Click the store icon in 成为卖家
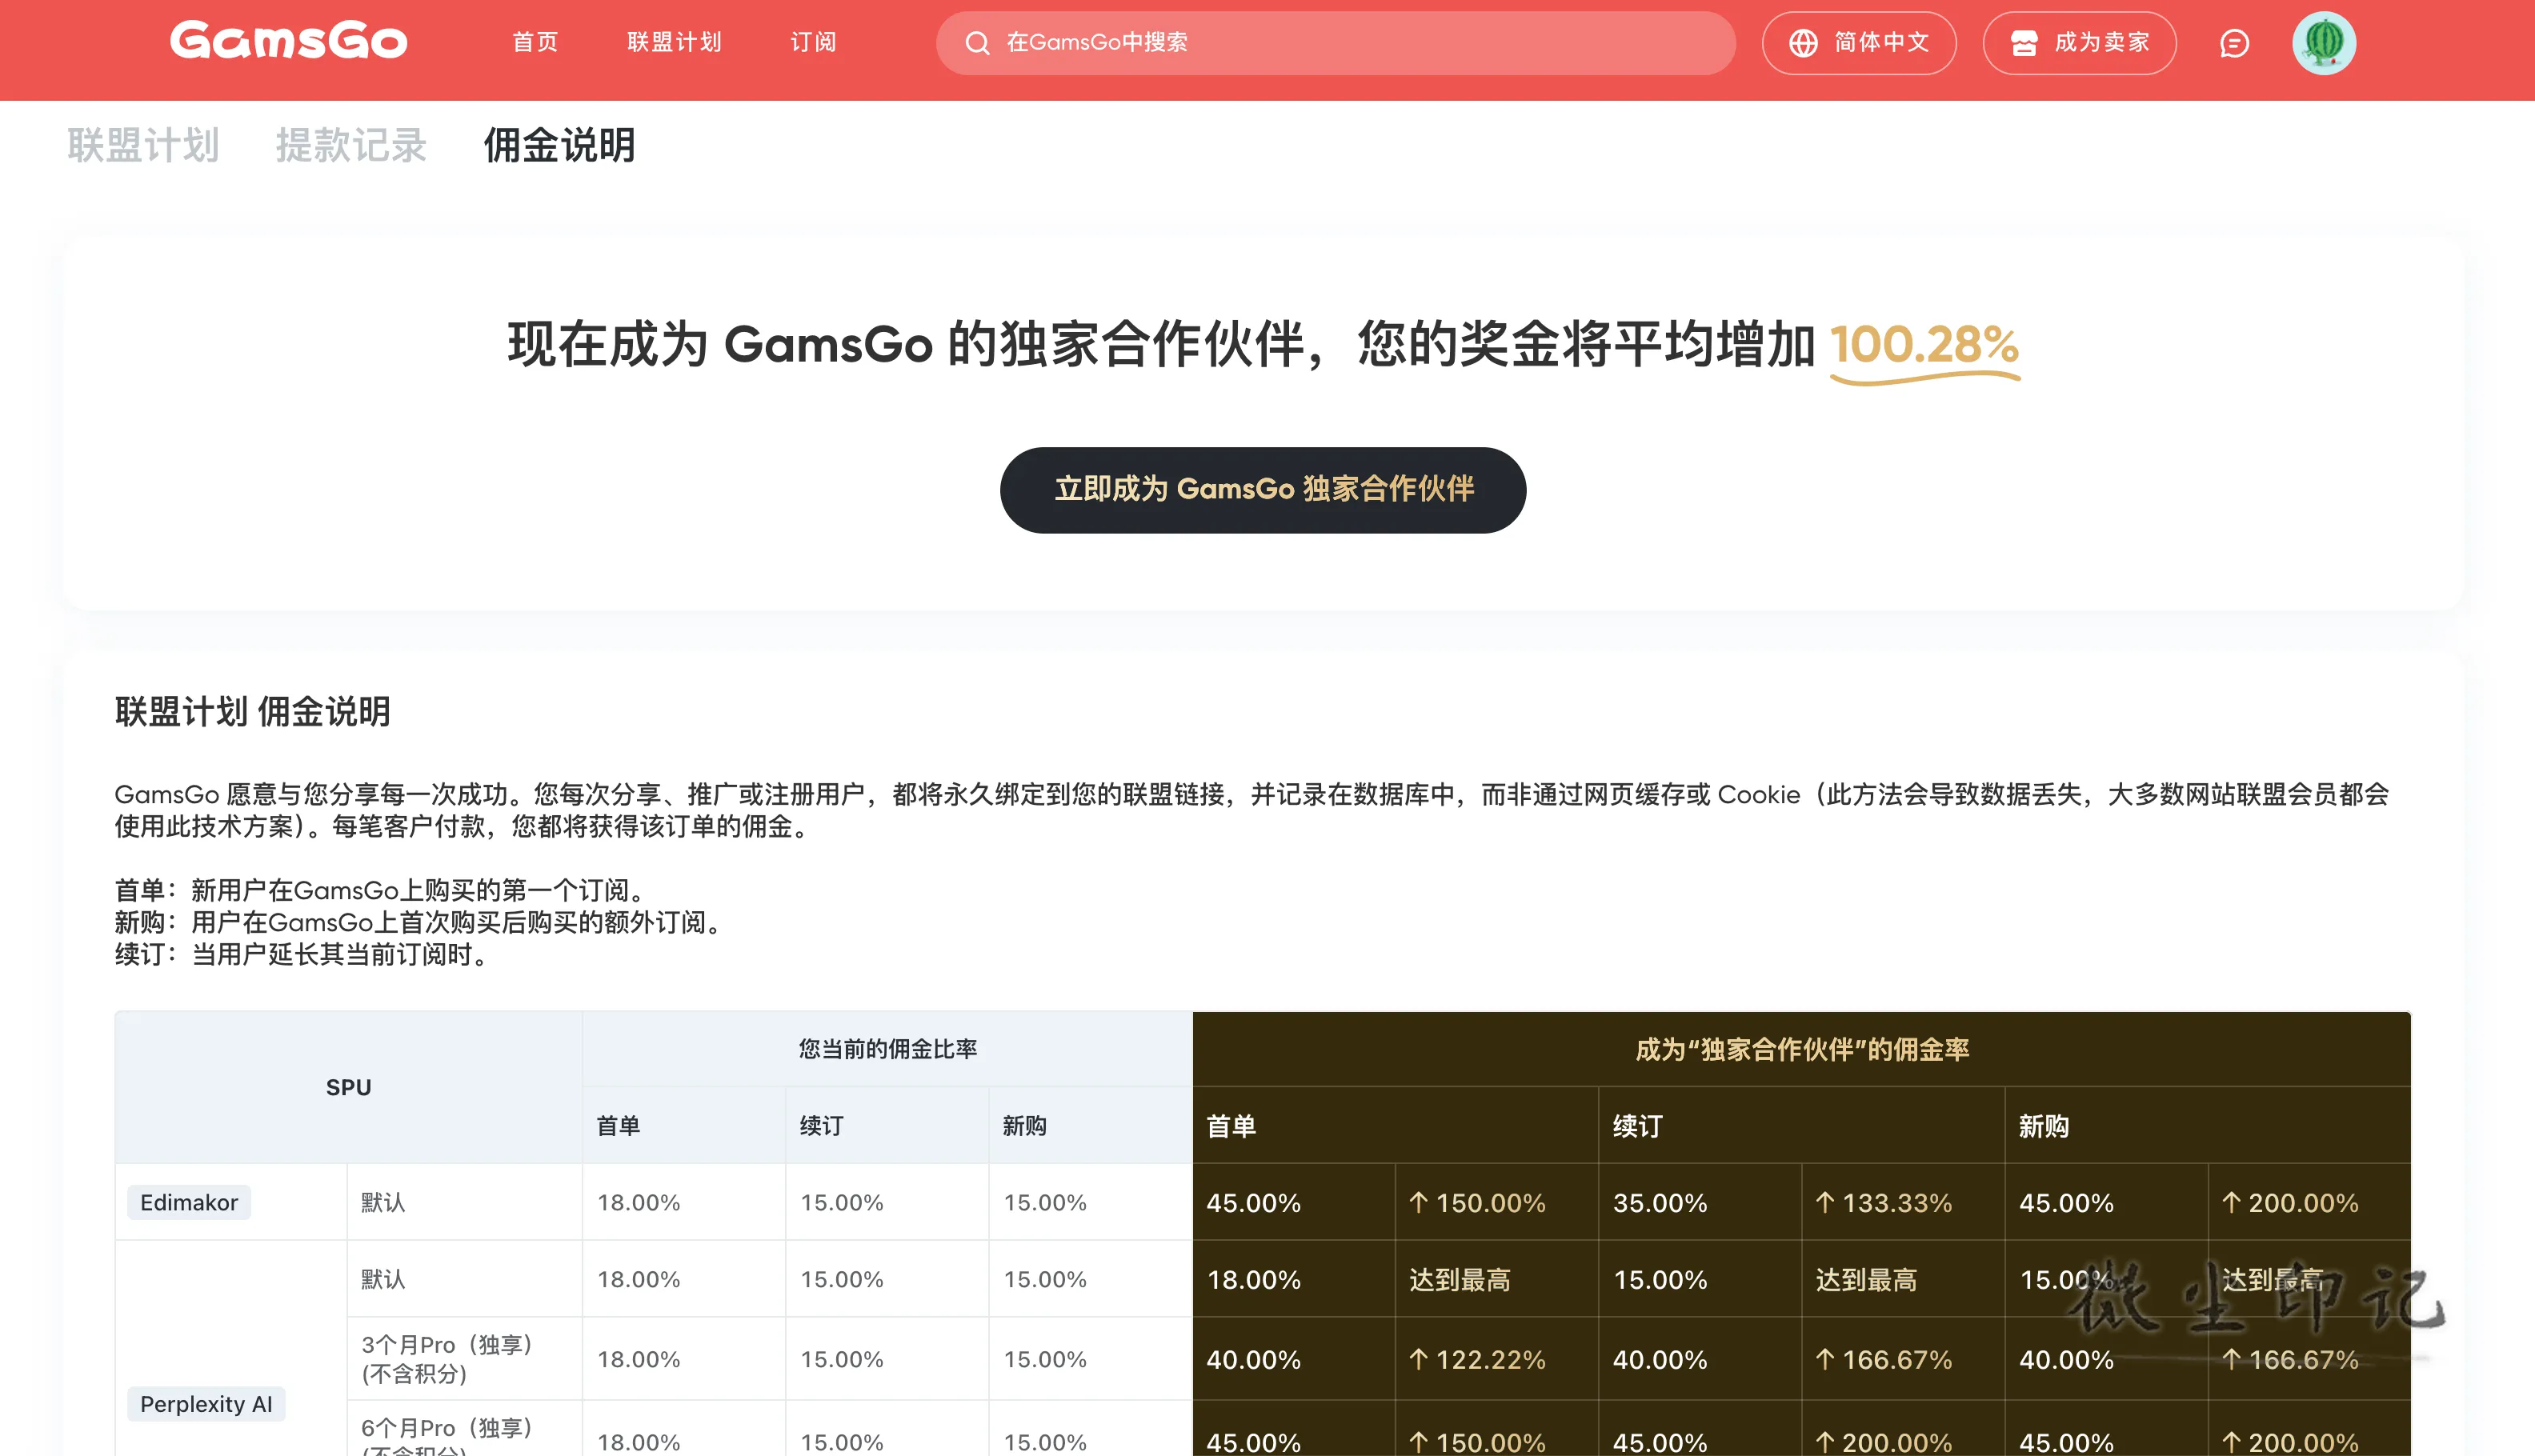Viewport: 2535px width, 1456px height. pos(2024,43)
